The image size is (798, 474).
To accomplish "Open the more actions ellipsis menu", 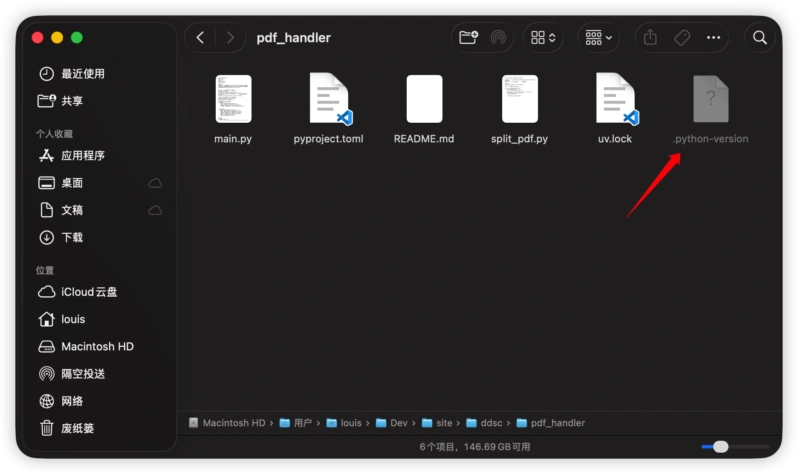I will pyautogui.click(x=714, y=37).
